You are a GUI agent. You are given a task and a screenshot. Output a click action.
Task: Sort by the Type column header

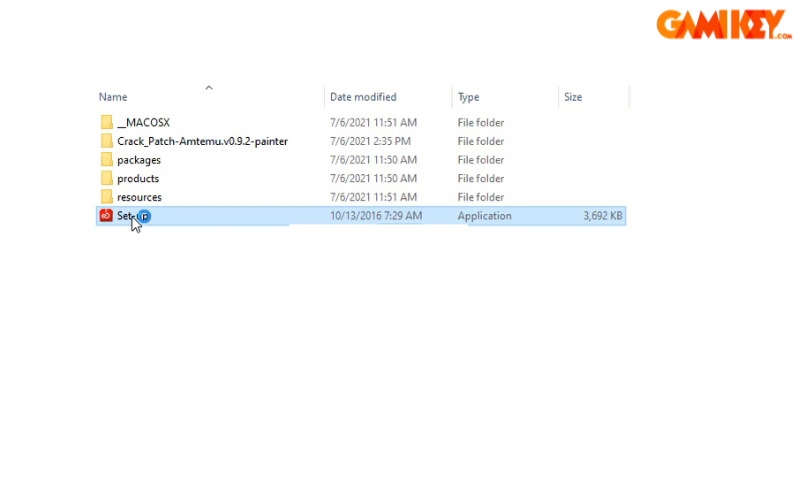click(468, 97)
